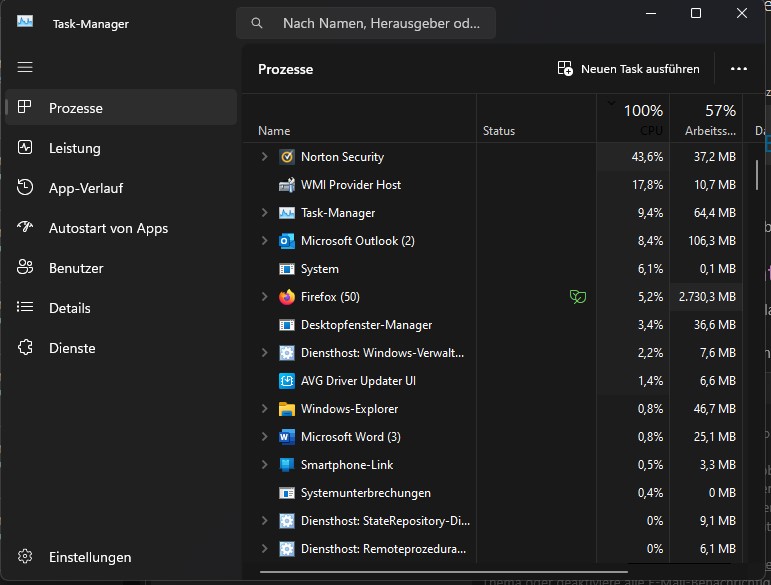Click Firefox efficiency mode leaf icon
This screenshot has height=585, width=771.
[578, 297]
